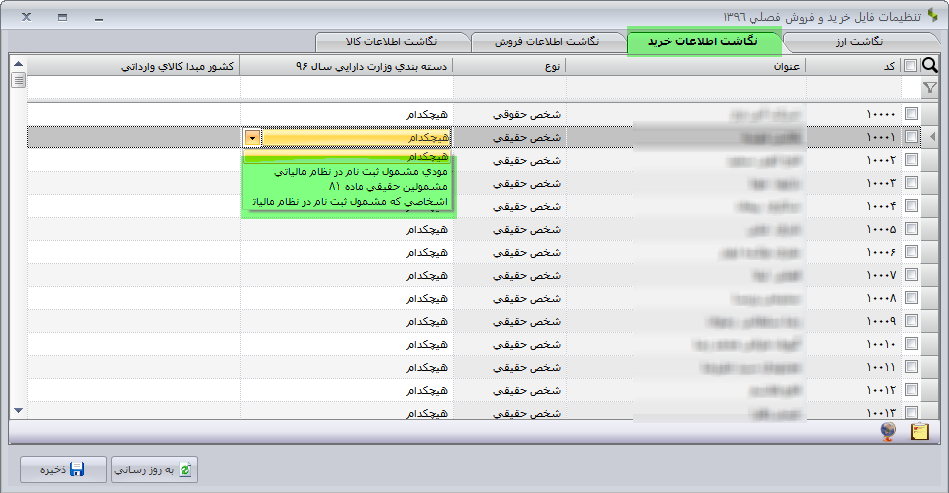This screenshot has height=493, width=949.
Task: Click the globe icon in bottom bar
Action: point(888,431)
